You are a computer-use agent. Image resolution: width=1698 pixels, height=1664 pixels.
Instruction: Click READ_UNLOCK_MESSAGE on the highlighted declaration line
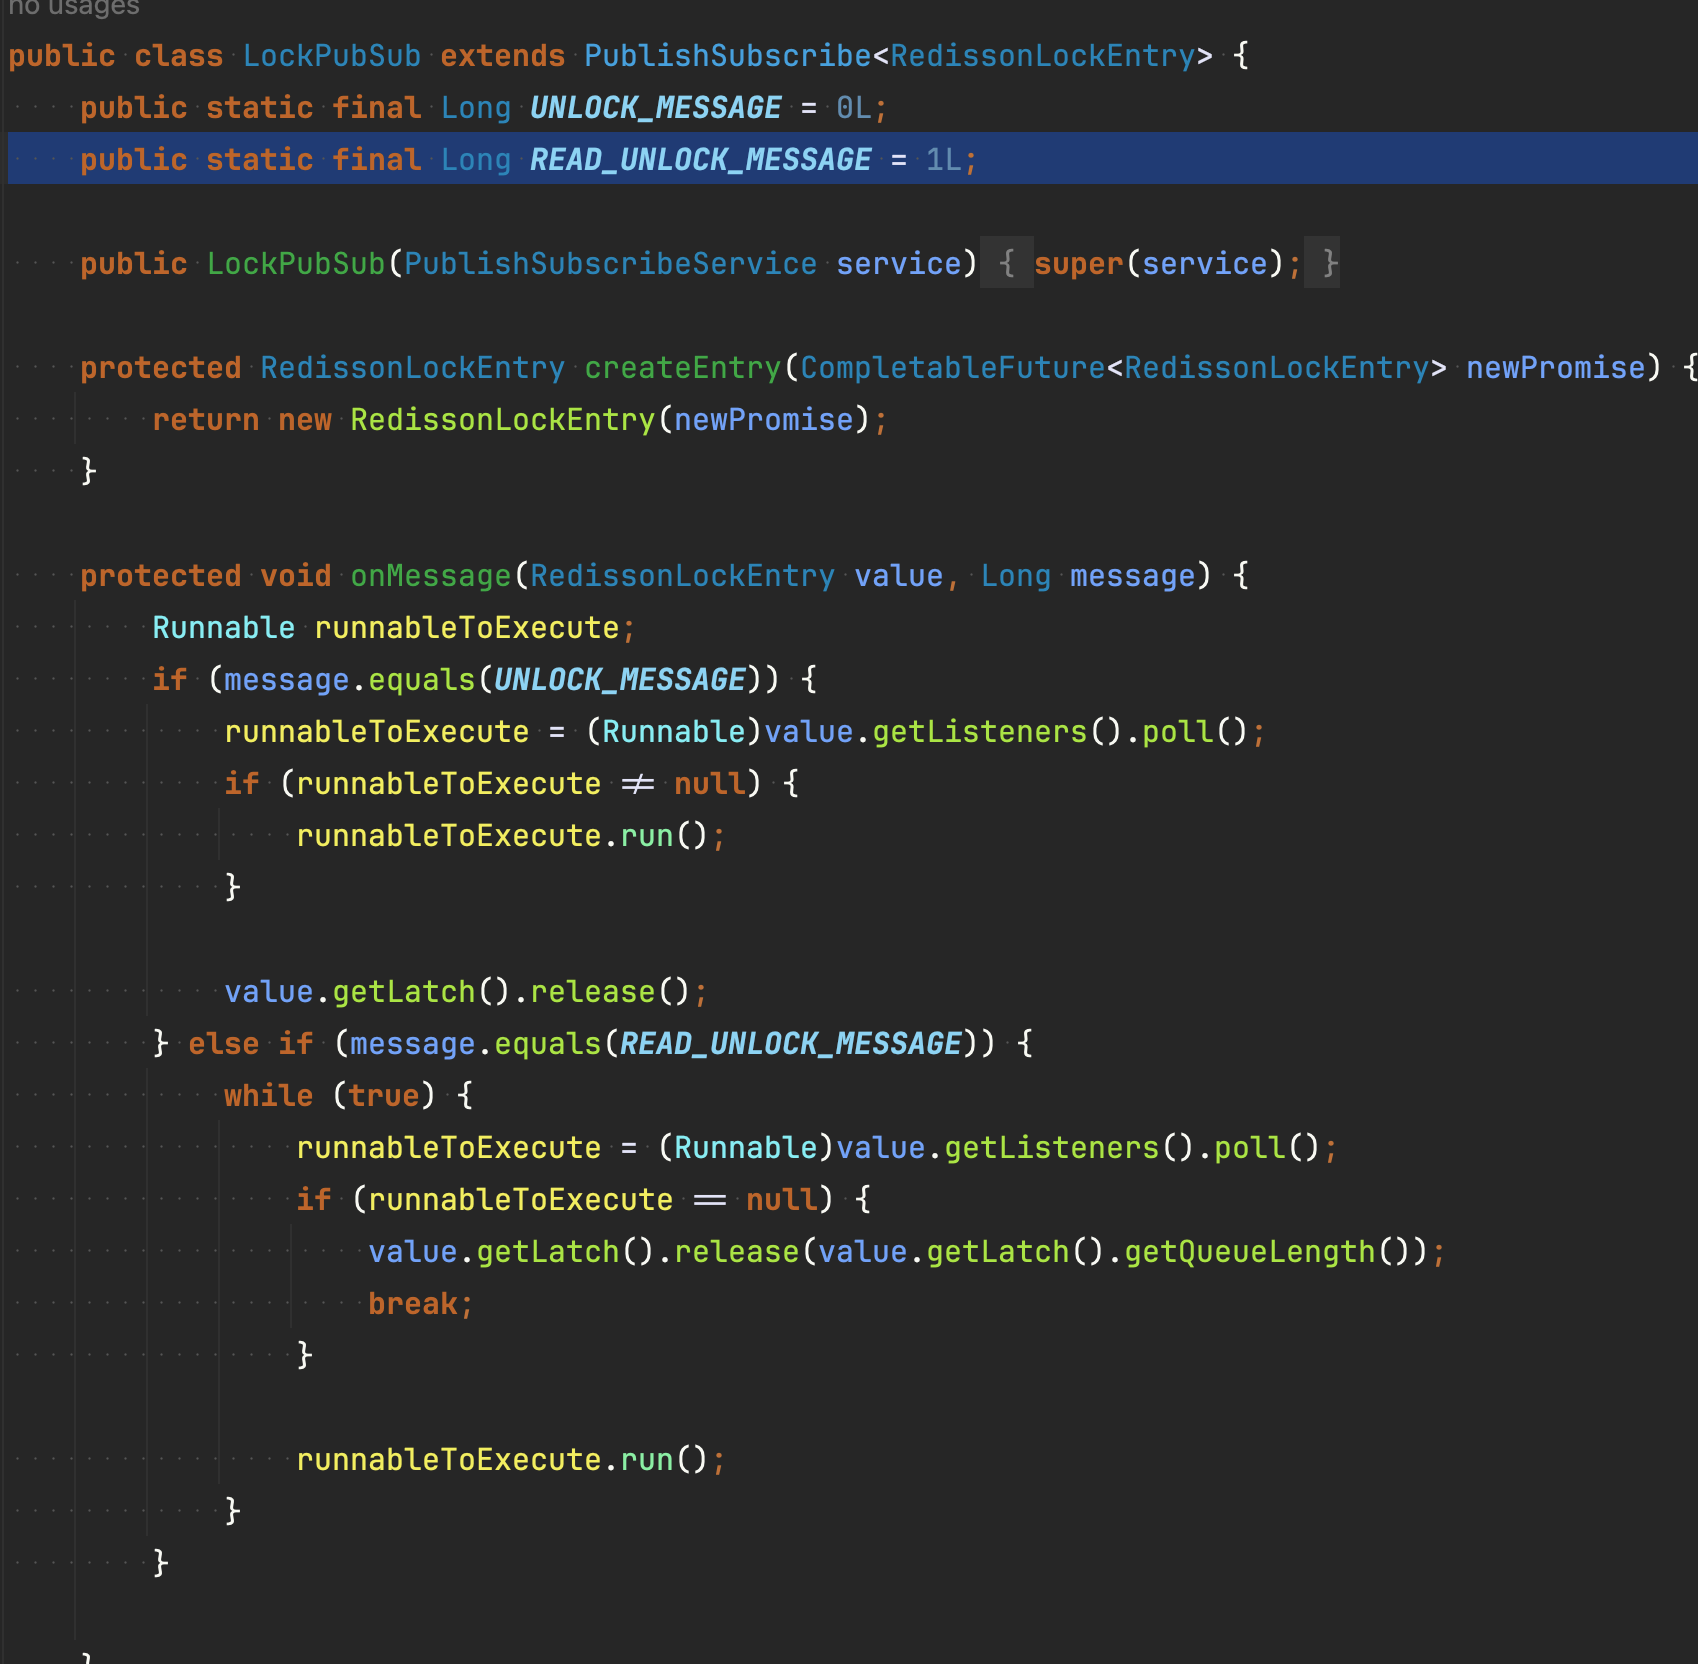click(701, 160)
